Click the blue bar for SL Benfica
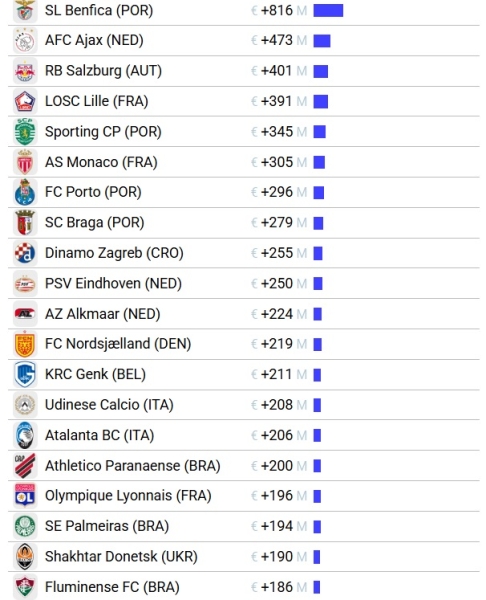The width and height of the screenshot is (486, 600). pos(328,11)
